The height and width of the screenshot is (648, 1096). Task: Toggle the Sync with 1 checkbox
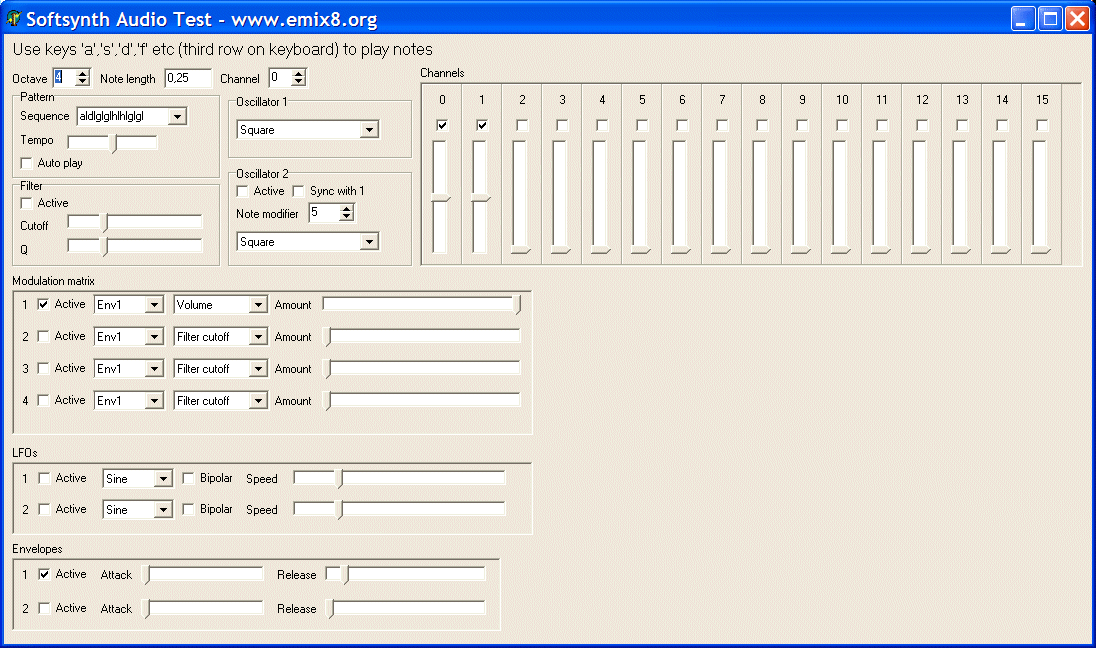(x=298, y=191)
